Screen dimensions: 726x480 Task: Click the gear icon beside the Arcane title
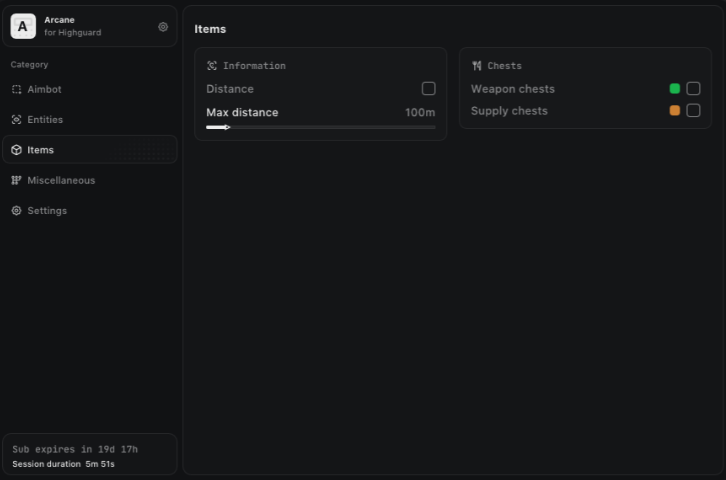pos(163,27)
